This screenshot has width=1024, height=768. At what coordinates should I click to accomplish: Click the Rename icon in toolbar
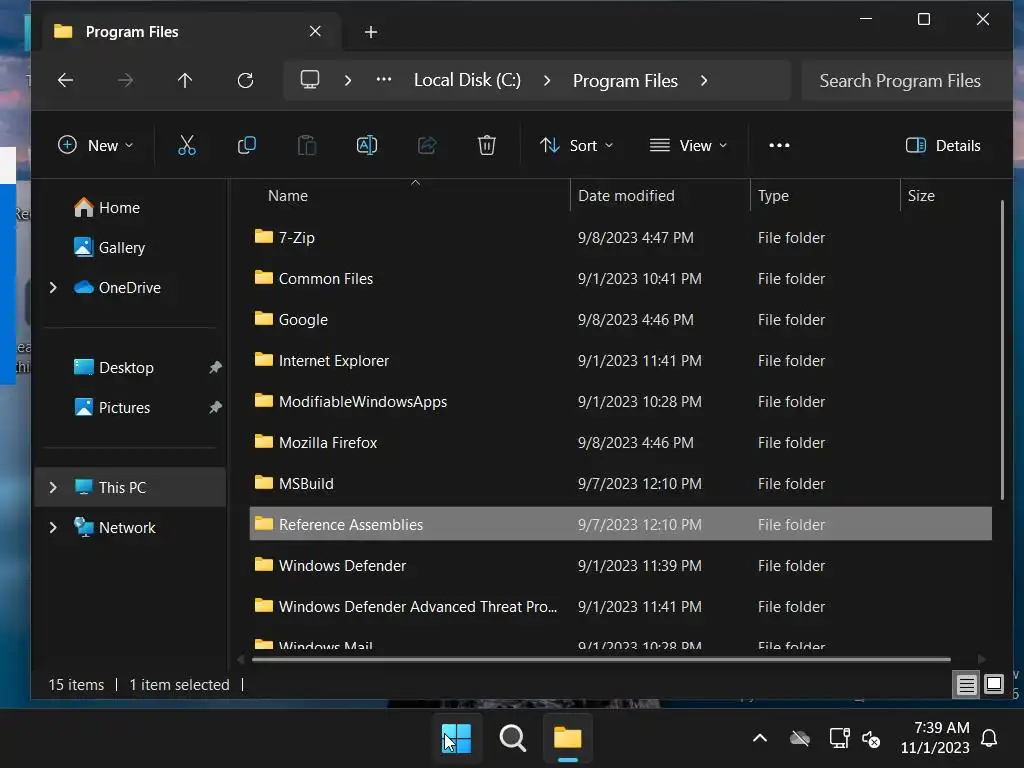367,145
